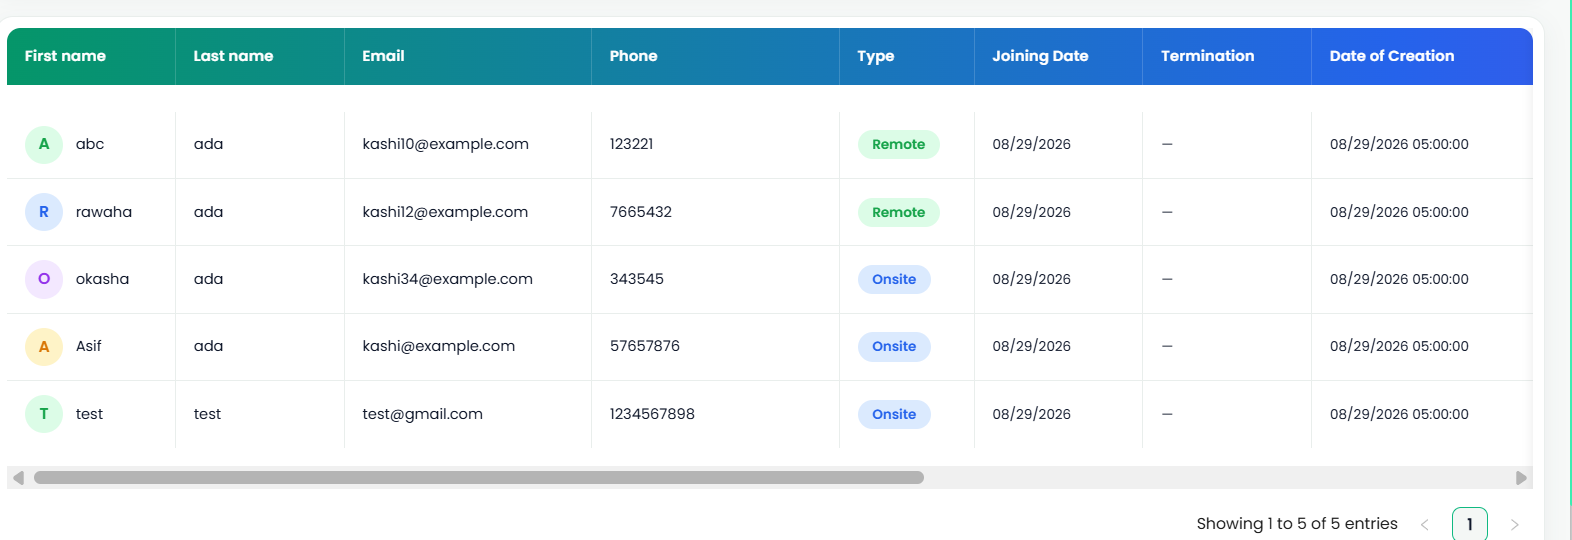Click Showing 1 to 5 of 5 entries
Screen dimensions: 1572x540
[1297, 524]
